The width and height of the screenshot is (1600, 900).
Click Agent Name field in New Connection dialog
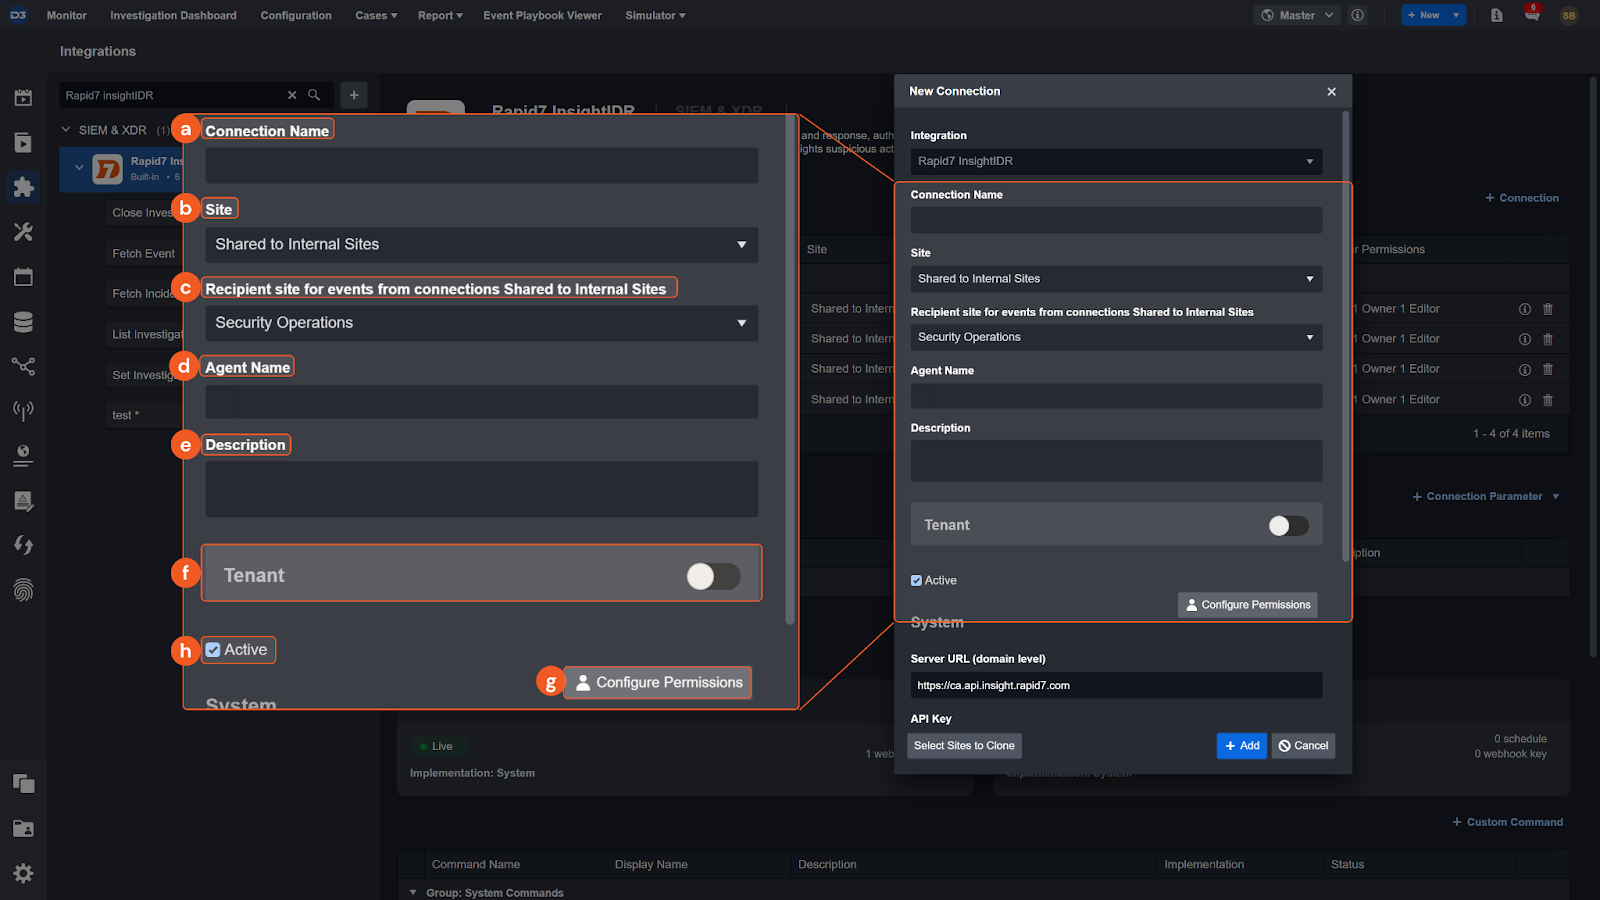1116,396
